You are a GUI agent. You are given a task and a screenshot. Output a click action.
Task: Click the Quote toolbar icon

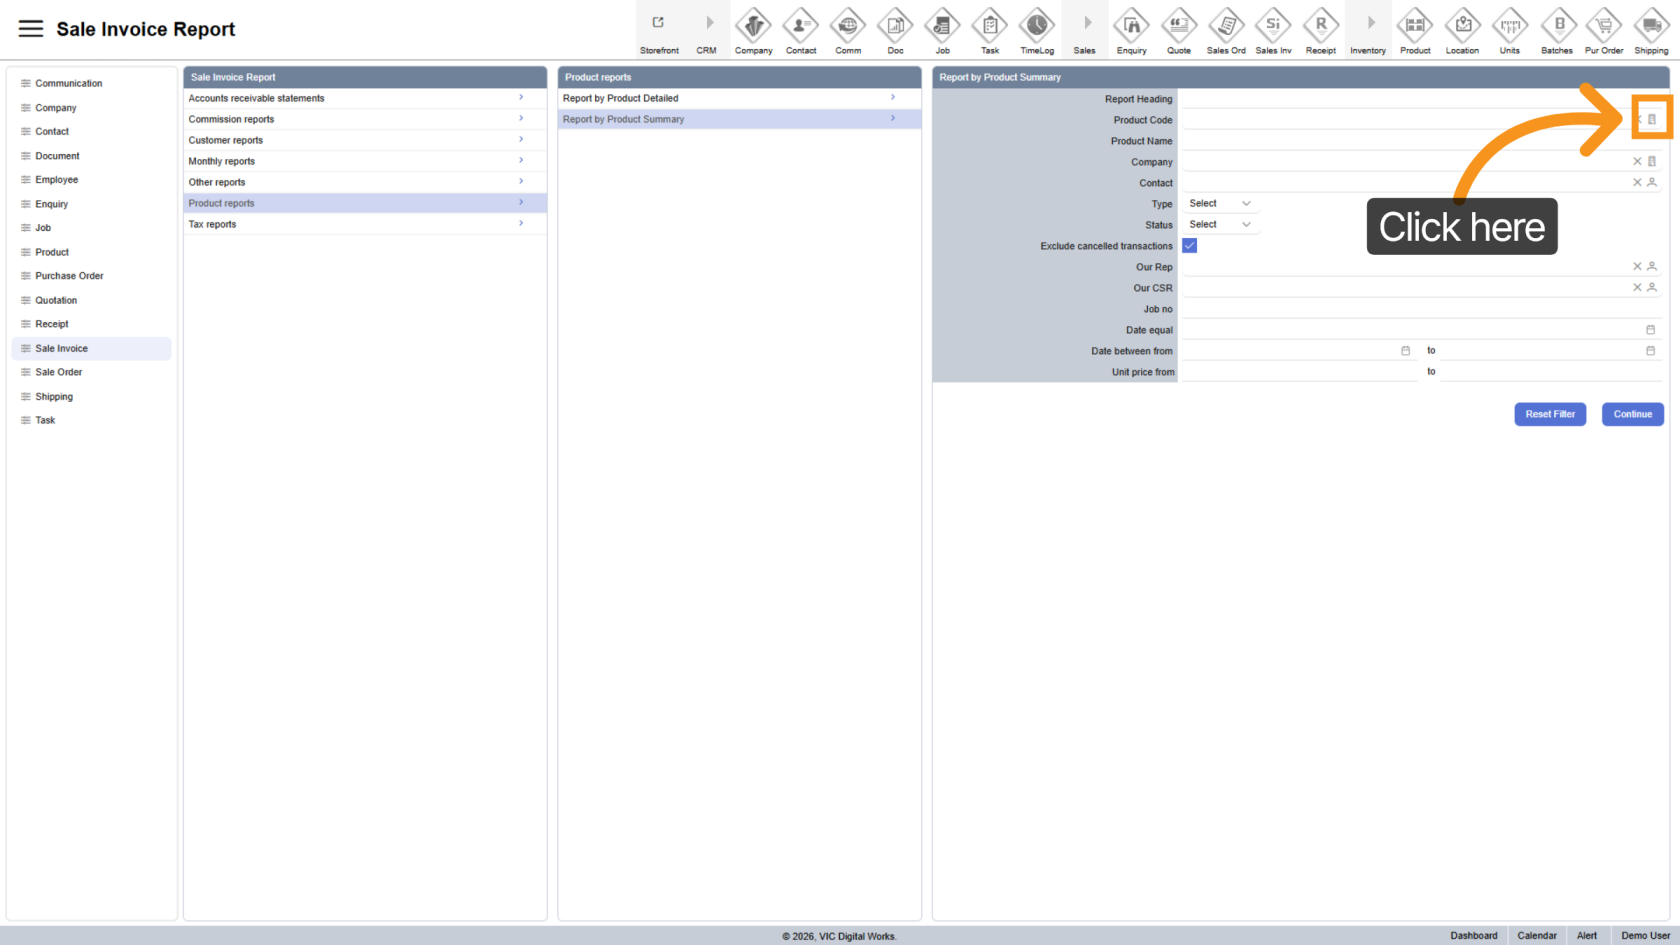(1179, 26)
